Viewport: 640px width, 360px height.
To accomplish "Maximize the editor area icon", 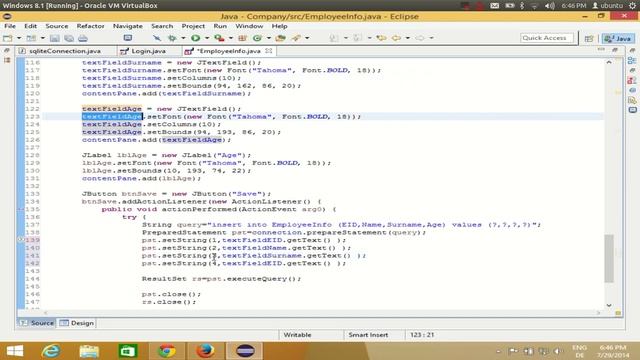I will point(615,50).
